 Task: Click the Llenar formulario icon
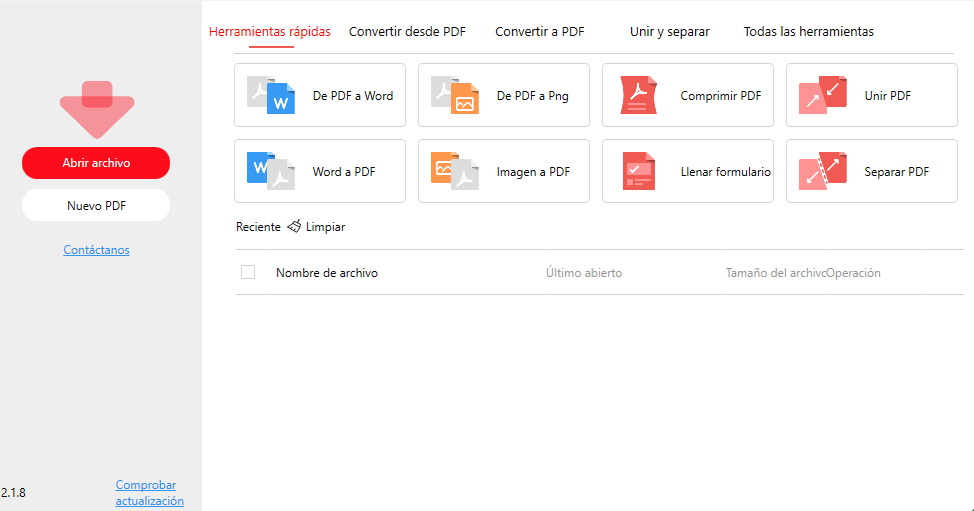(x=639, y=171)
